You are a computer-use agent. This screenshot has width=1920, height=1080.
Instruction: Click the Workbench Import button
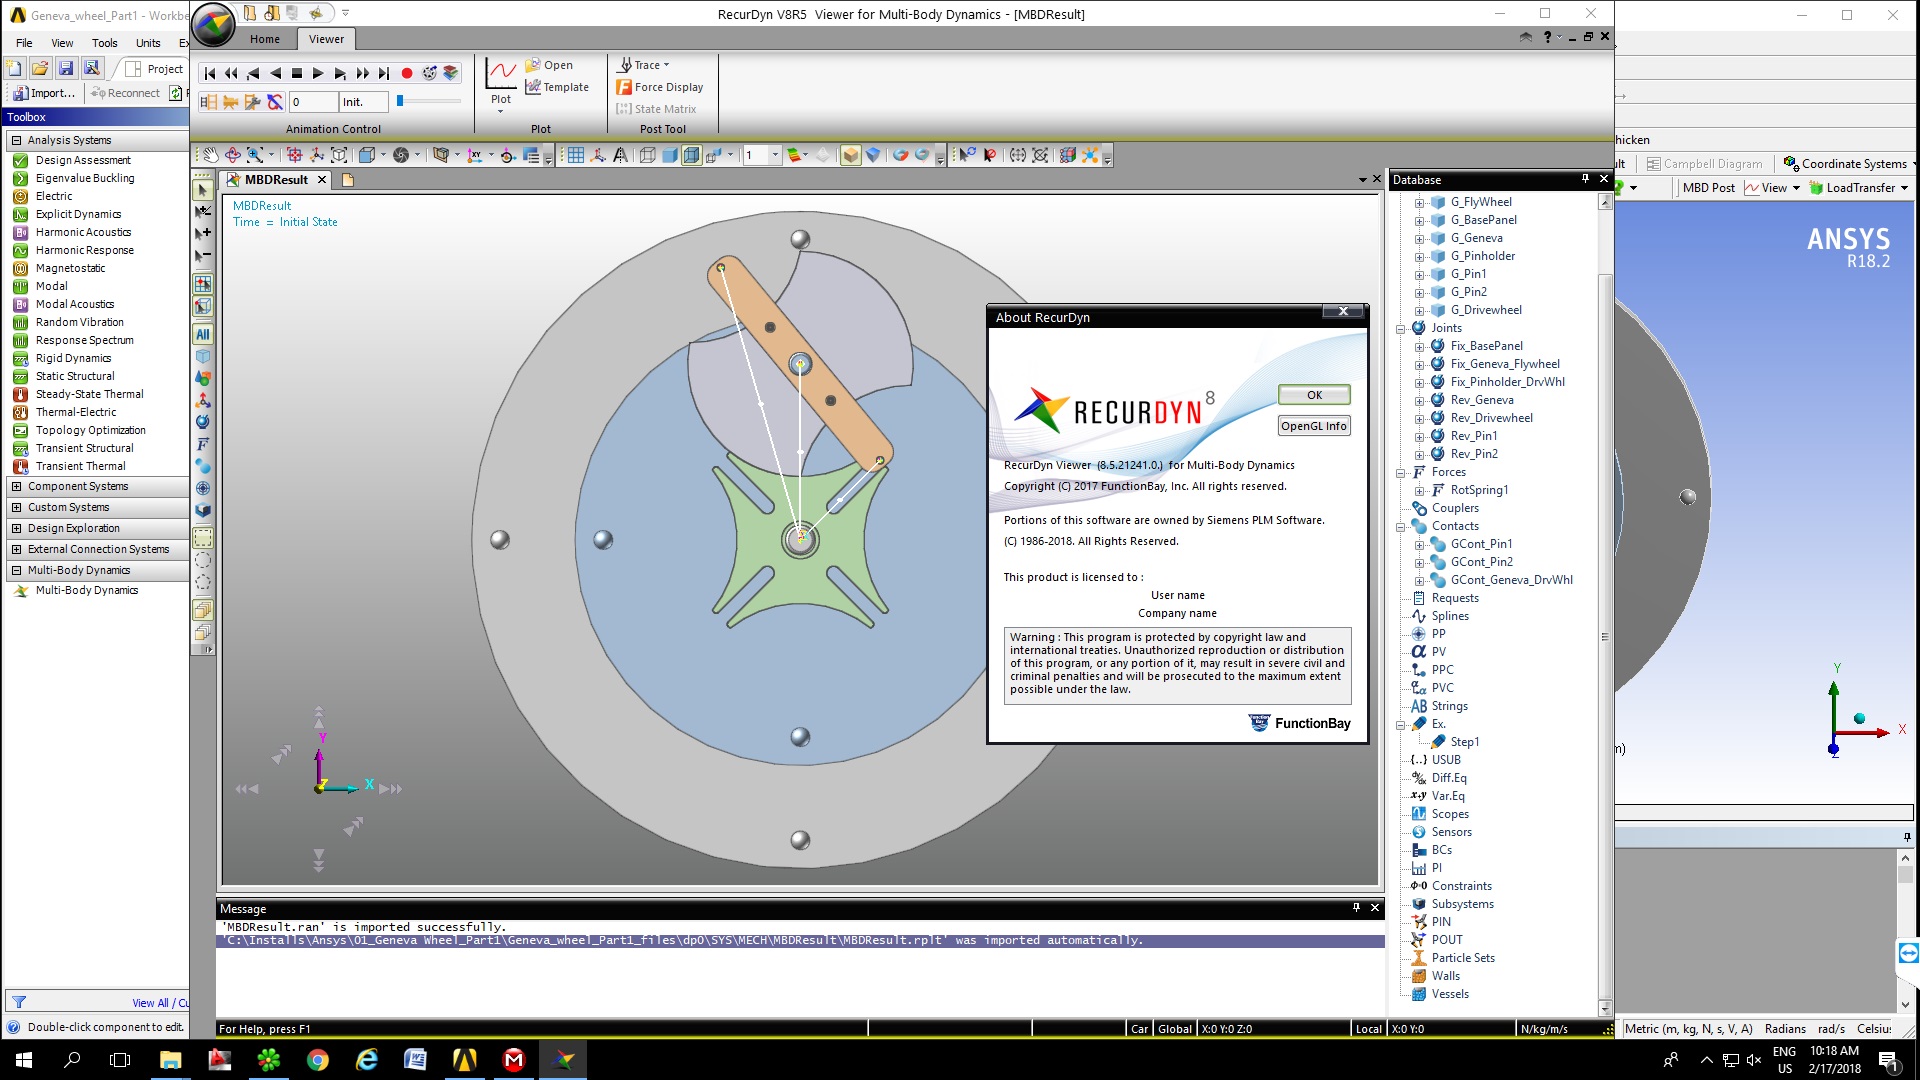point(44,93)
